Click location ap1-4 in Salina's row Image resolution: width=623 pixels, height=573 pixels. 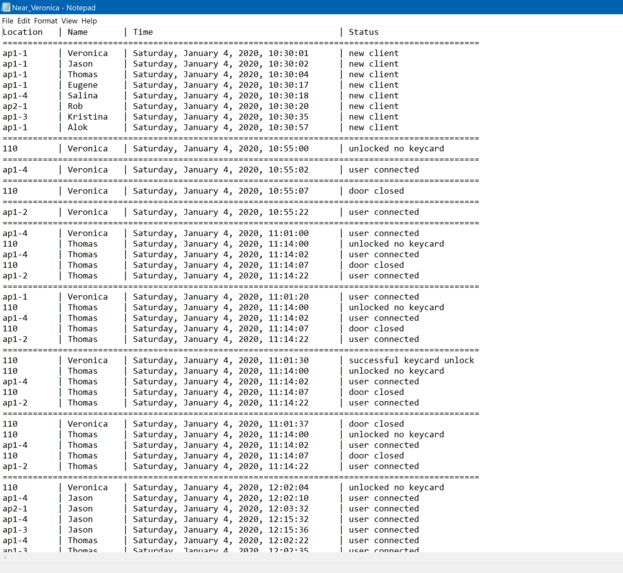15,96
